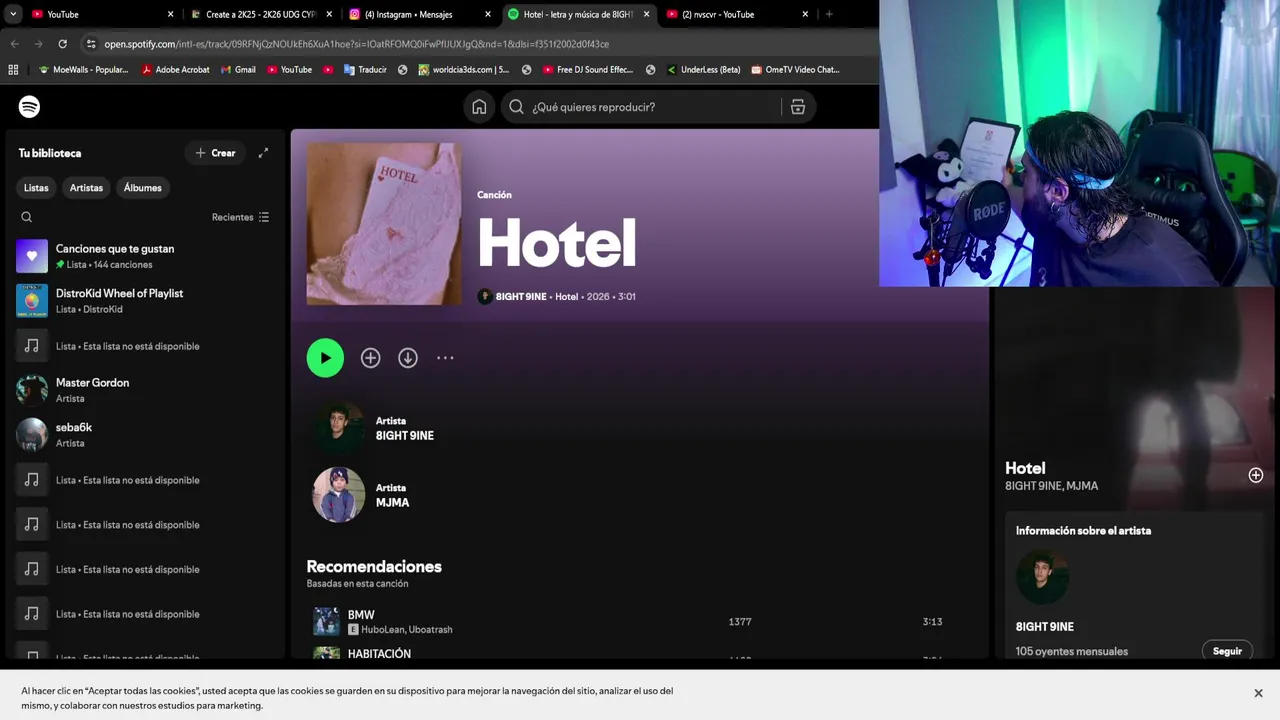Open a new browser tab with the plus button
The width and height of the screenshot is (1280, 720).
(829, 14)
